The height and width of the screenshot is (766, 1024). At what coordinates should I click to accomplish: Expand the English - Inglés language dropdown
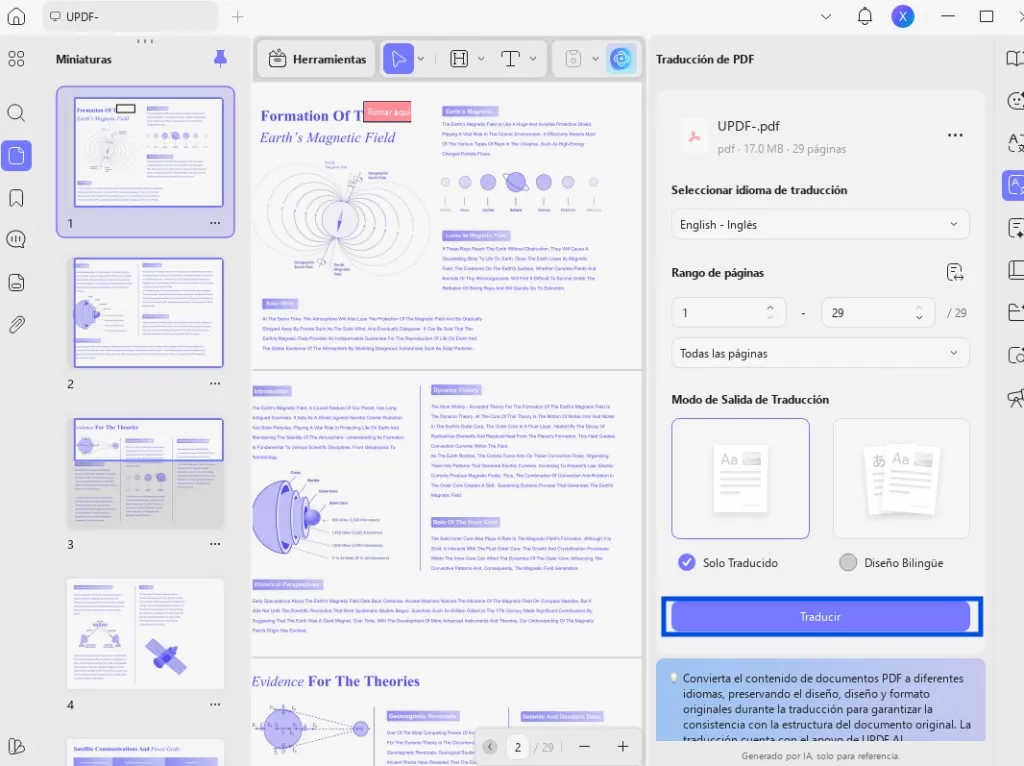pyautogui.click(x=820, y=224)
